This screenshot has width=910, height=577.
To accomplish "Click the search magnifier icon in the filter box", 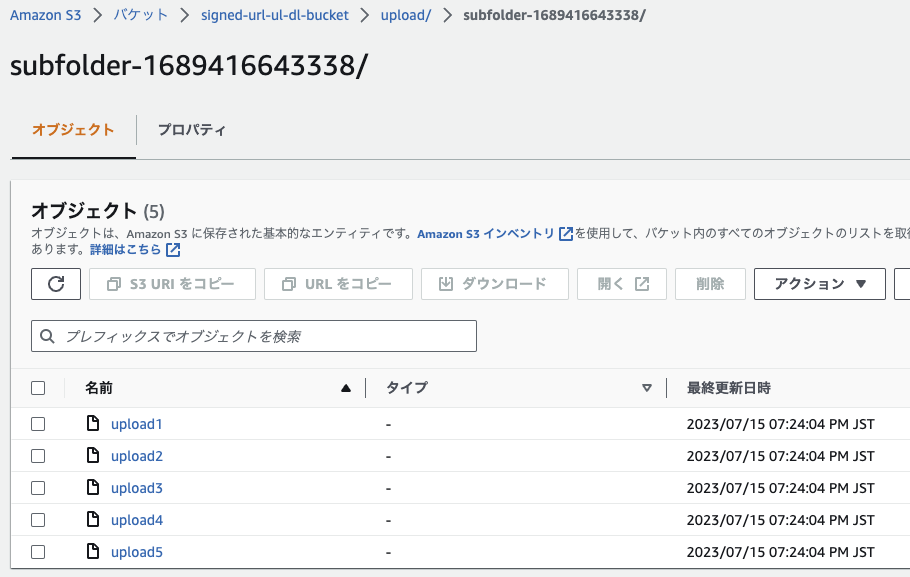I will (47, 335).
